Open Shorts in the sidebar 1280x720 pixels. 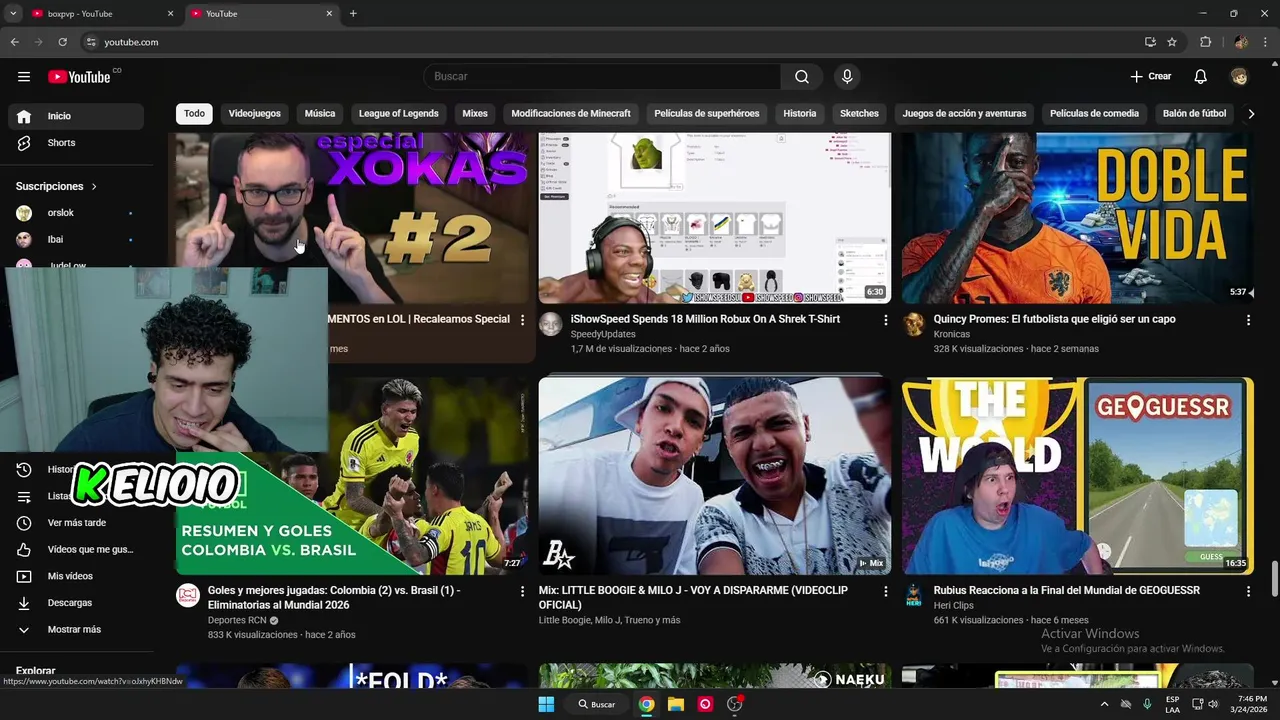click(76, 143)
